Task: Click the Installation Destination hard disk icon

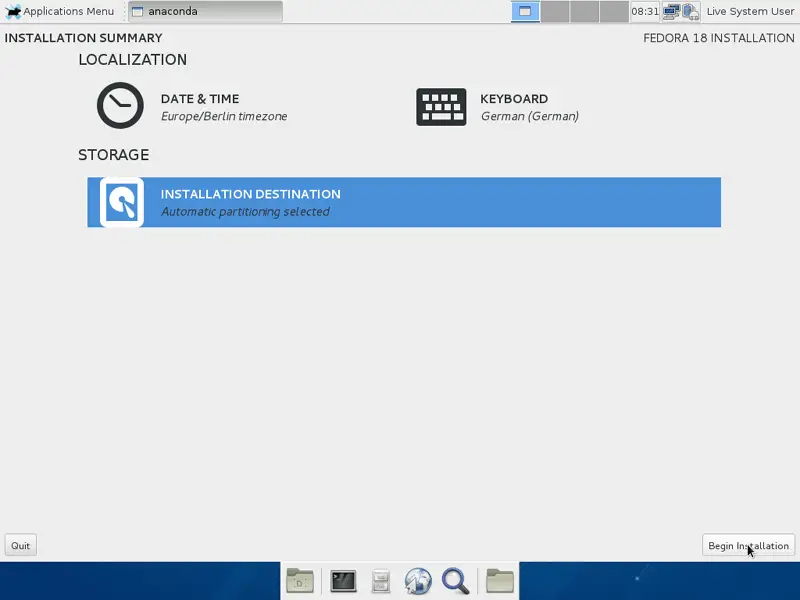Action: [121, 203]
